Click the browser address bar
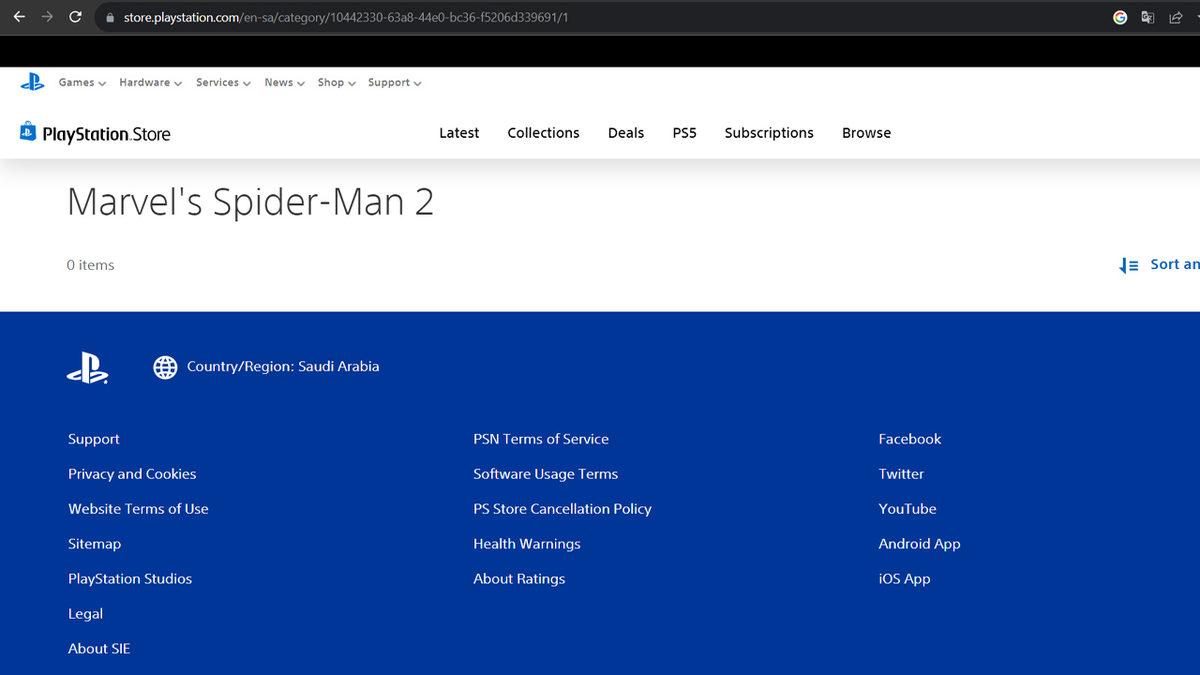 pyautogui.click(x=400, y=17)
